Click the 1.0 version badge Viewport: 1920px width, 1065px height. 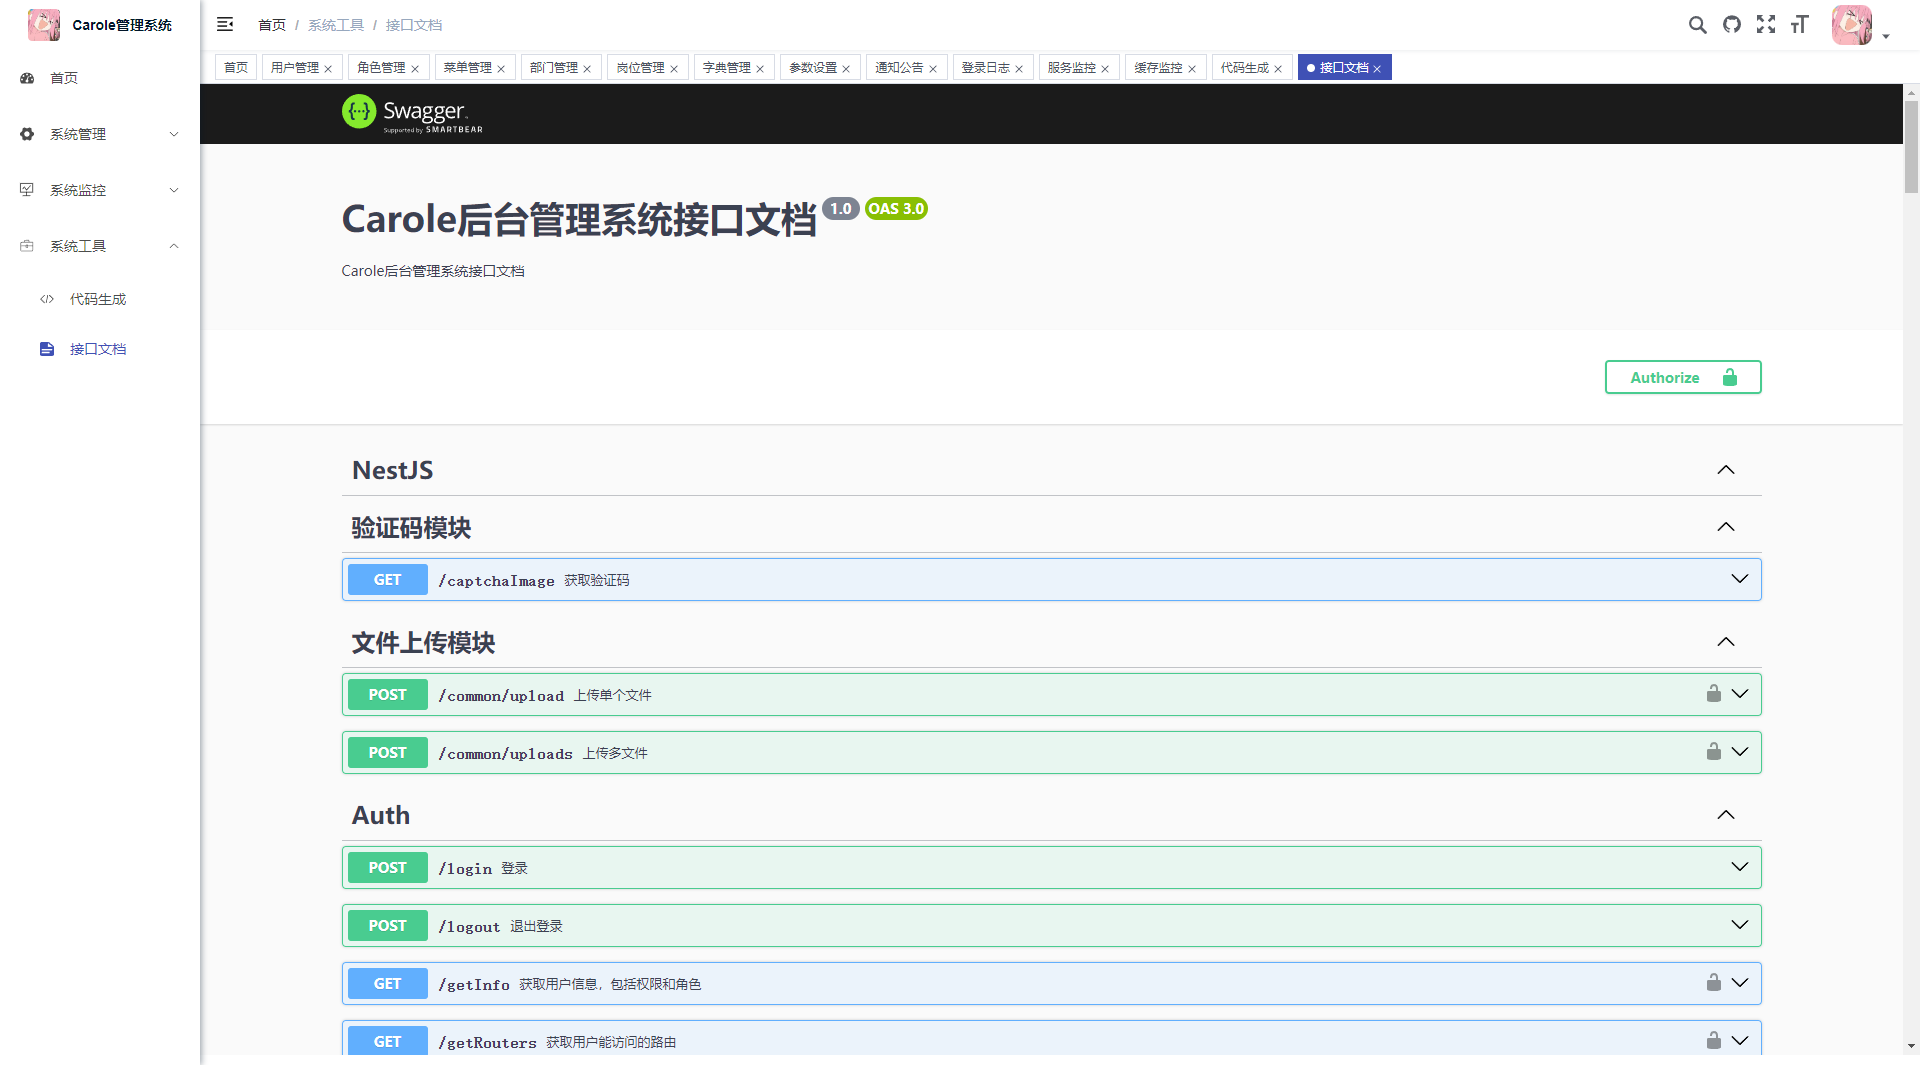[841, 209]
